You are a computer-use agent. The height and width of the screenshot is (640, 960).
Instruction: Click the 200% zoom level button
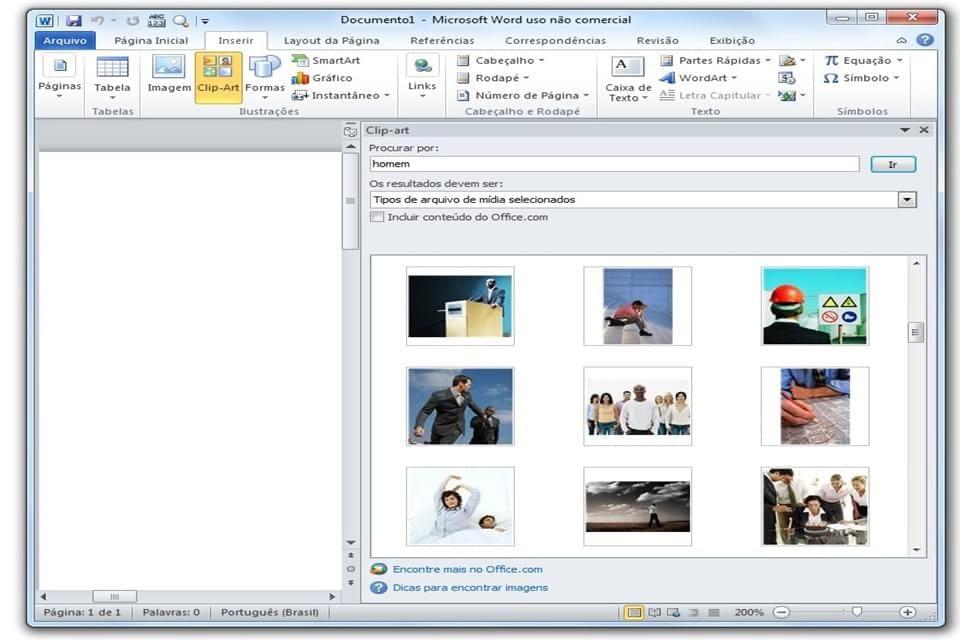pyautogui.click(x=749, y=612)
